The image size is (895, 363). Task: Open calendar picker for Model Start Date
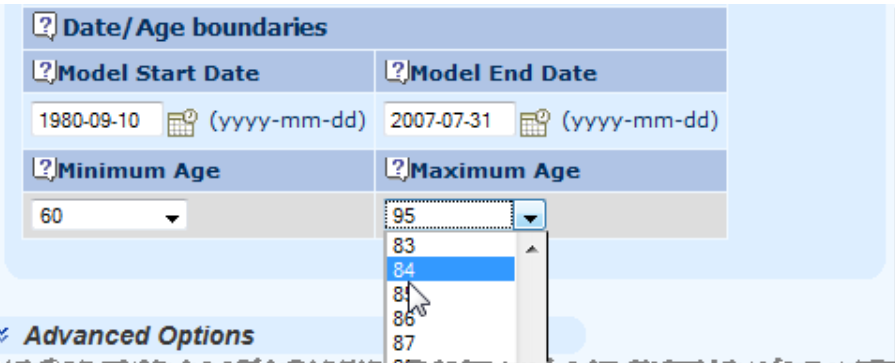pos(182,123)
